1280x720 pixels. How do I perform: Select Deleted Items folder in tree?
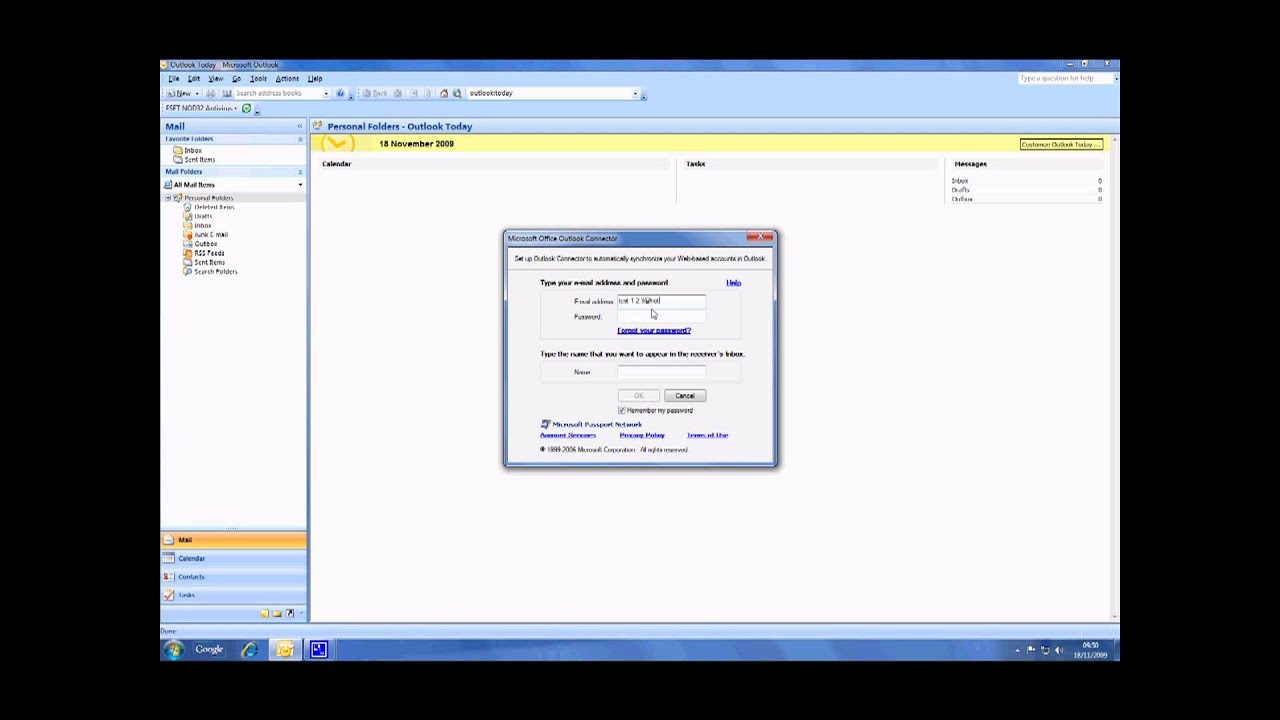coord(214,207)
